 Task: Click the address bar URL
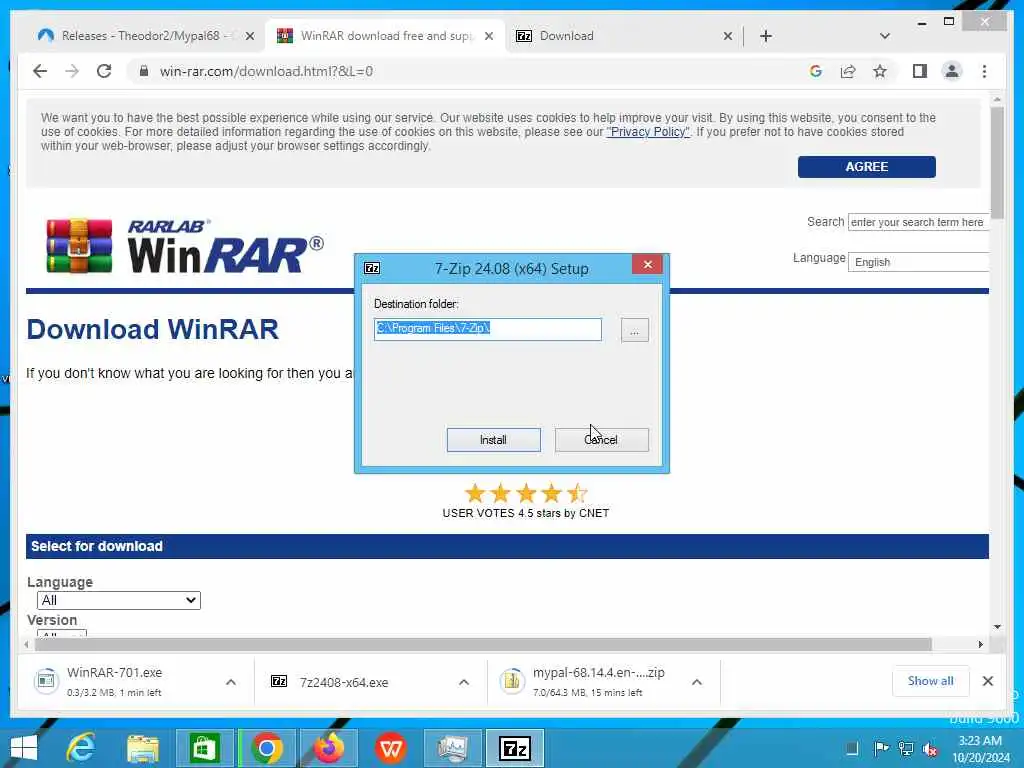point(266,71)
